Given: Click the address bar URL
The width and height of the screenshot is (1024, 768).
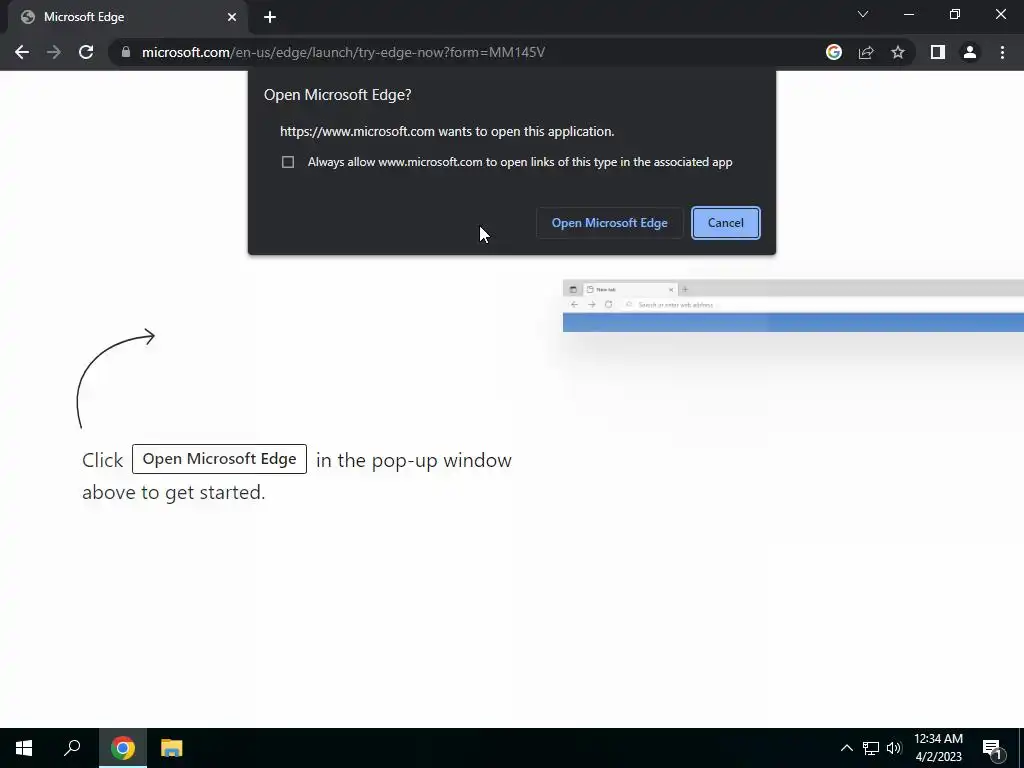Looking at the screenshot, I should 344,52.
